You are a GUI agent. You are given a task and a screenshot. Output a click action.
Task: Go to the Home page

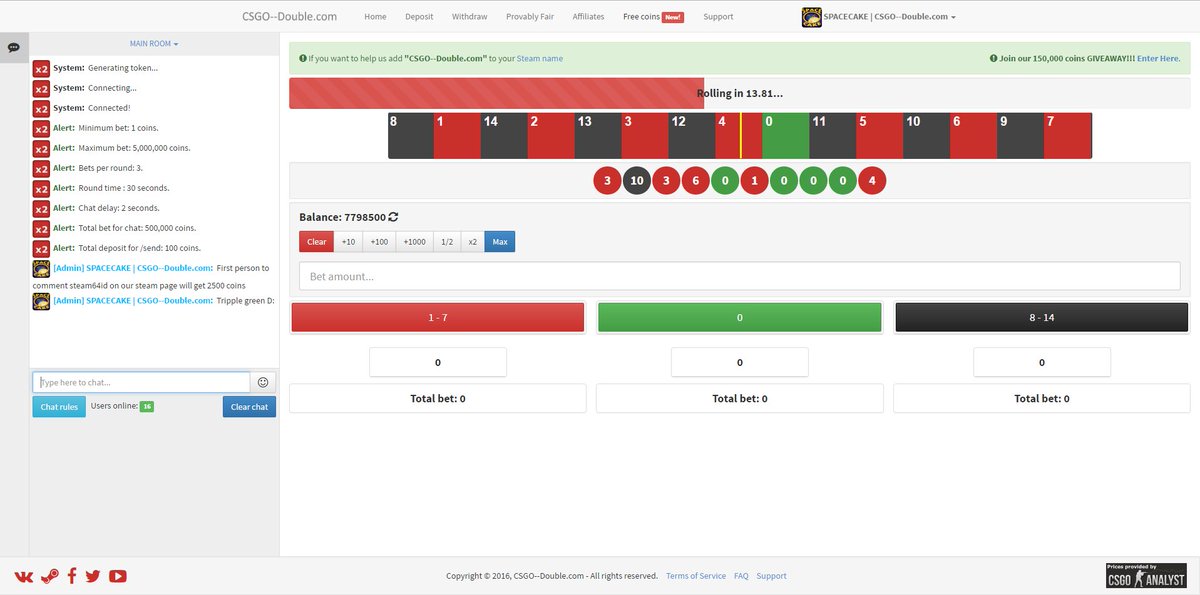pos(375,17)
